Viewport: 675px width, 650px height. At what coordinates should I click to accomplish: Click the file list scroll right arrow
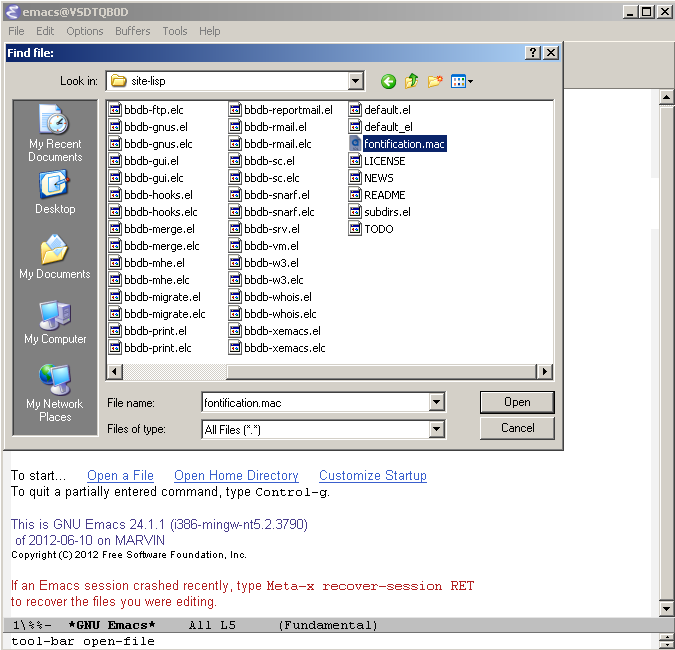point(545,371)
